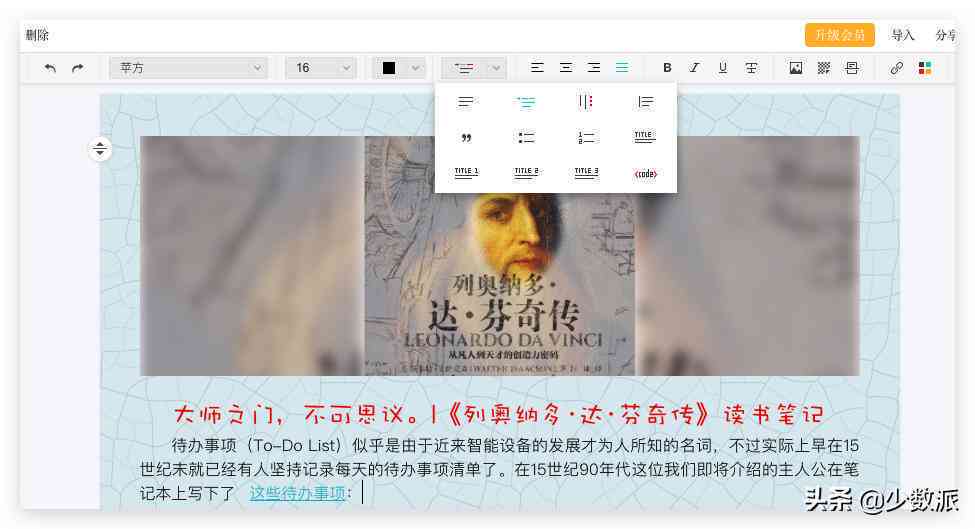The height and width of the screenshot is (529, 975).
Task: Toggle italic formatting
Action: (x=695, y=68)
